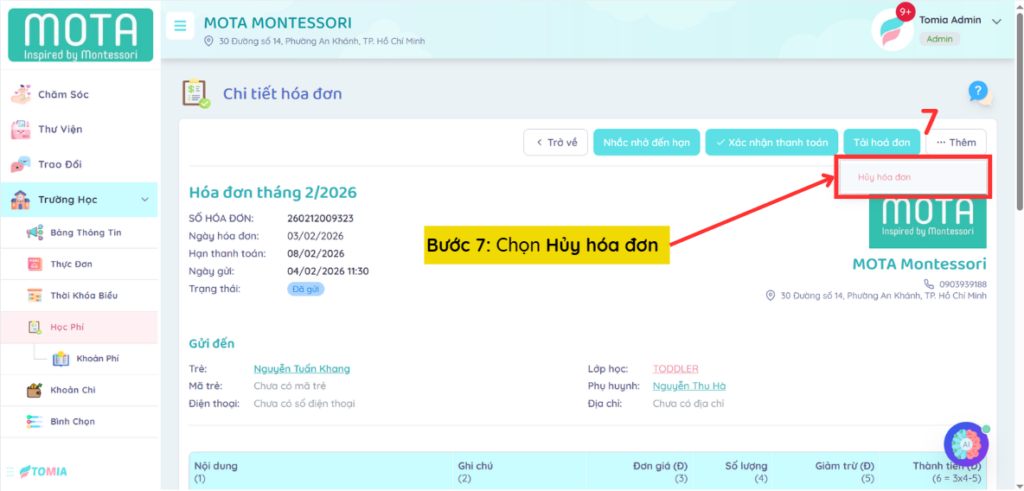Open the AI assistant floating button
Viewport: 1024px width, 491px height.
[966, 443]
